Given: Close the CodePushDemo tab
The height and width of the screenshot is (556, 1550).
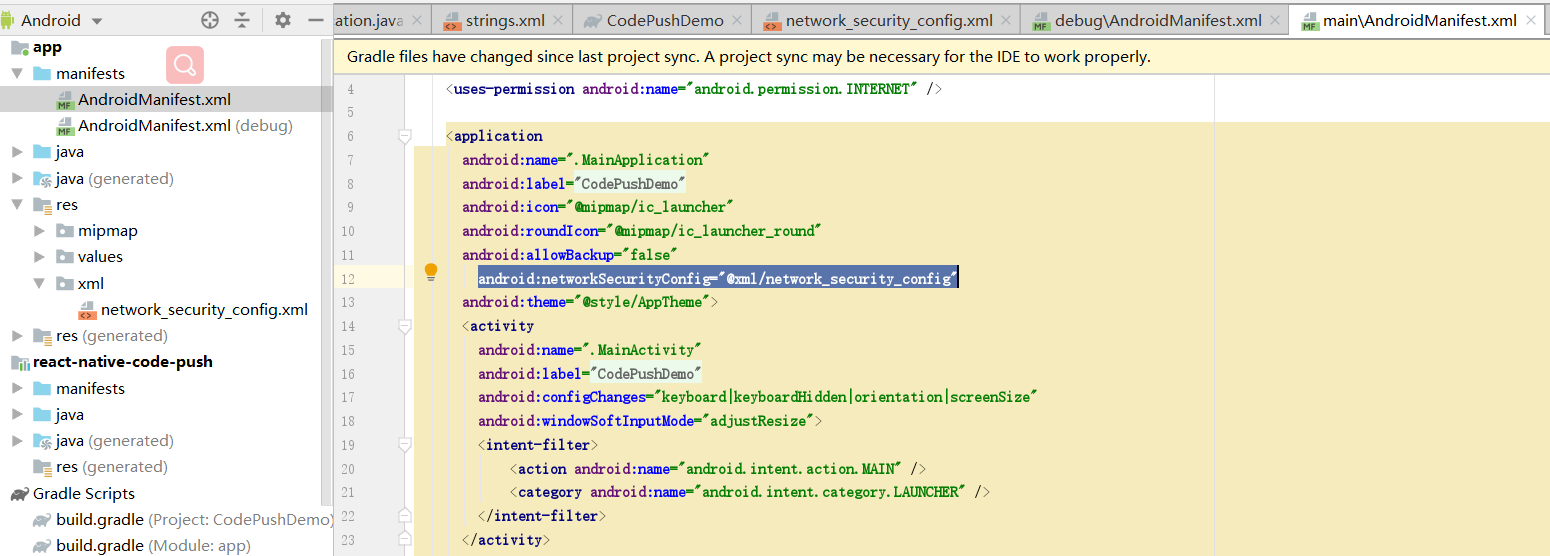Looking at the screenshot, I should coord(738,20).
